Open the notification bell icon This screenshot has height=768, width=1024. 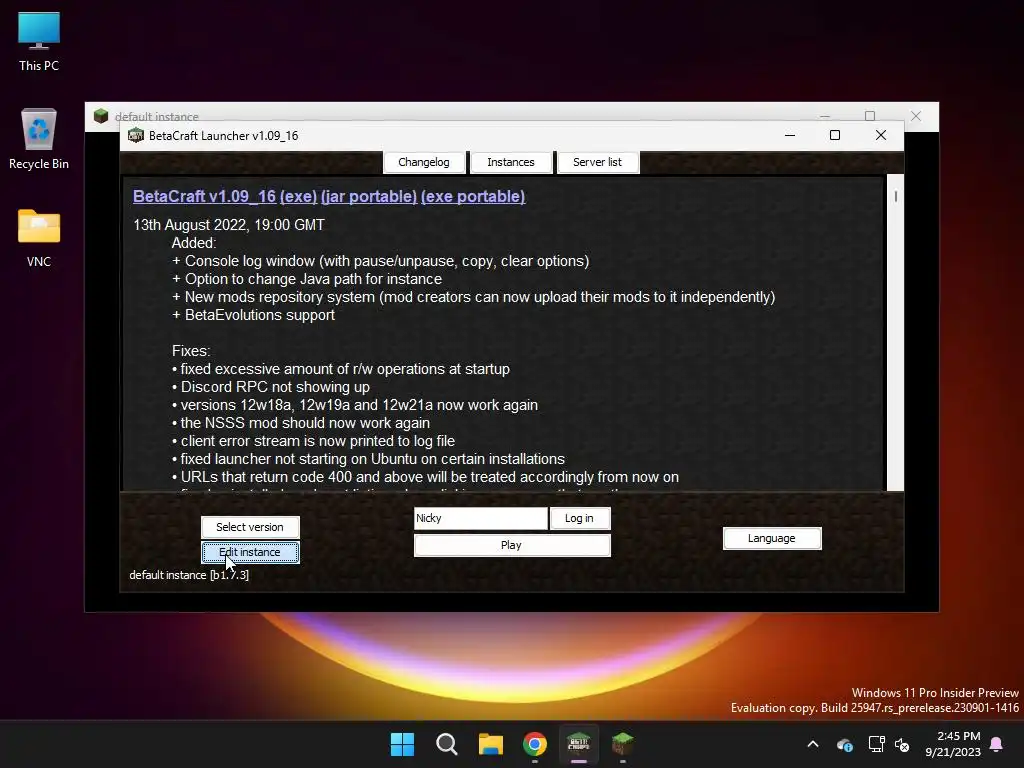point(997,744)
